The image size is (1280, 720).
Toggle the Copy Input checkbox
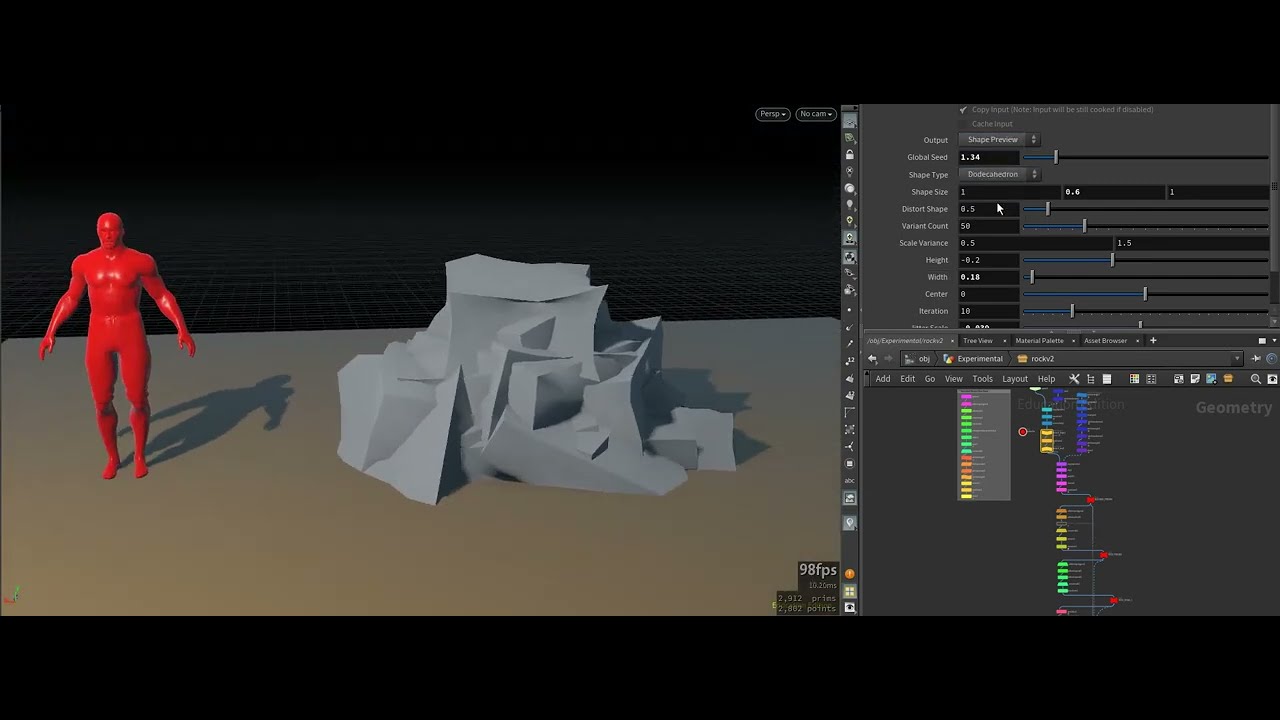[963, 109]
